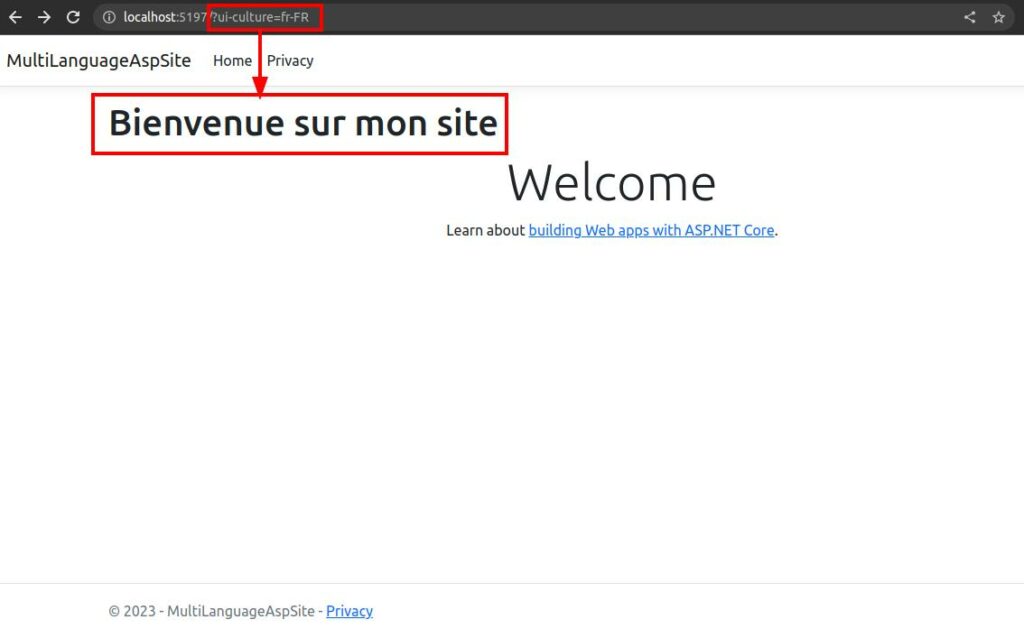Click the share icon in address bar
Viewport: 1024px width, 638px height.
click(x=969, y=17)
